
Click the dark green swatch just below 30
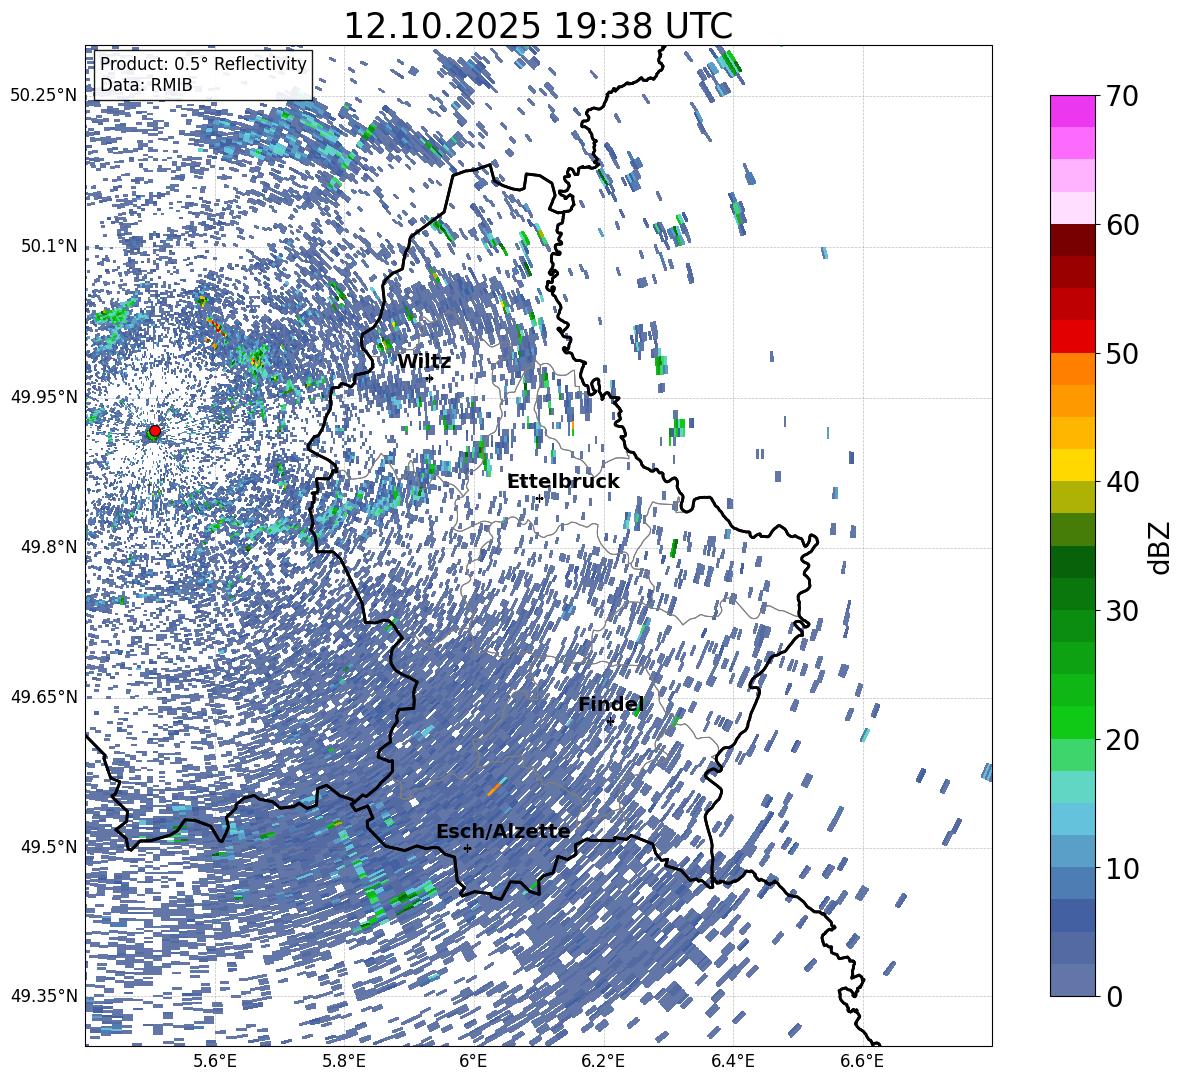(1072, 626)
